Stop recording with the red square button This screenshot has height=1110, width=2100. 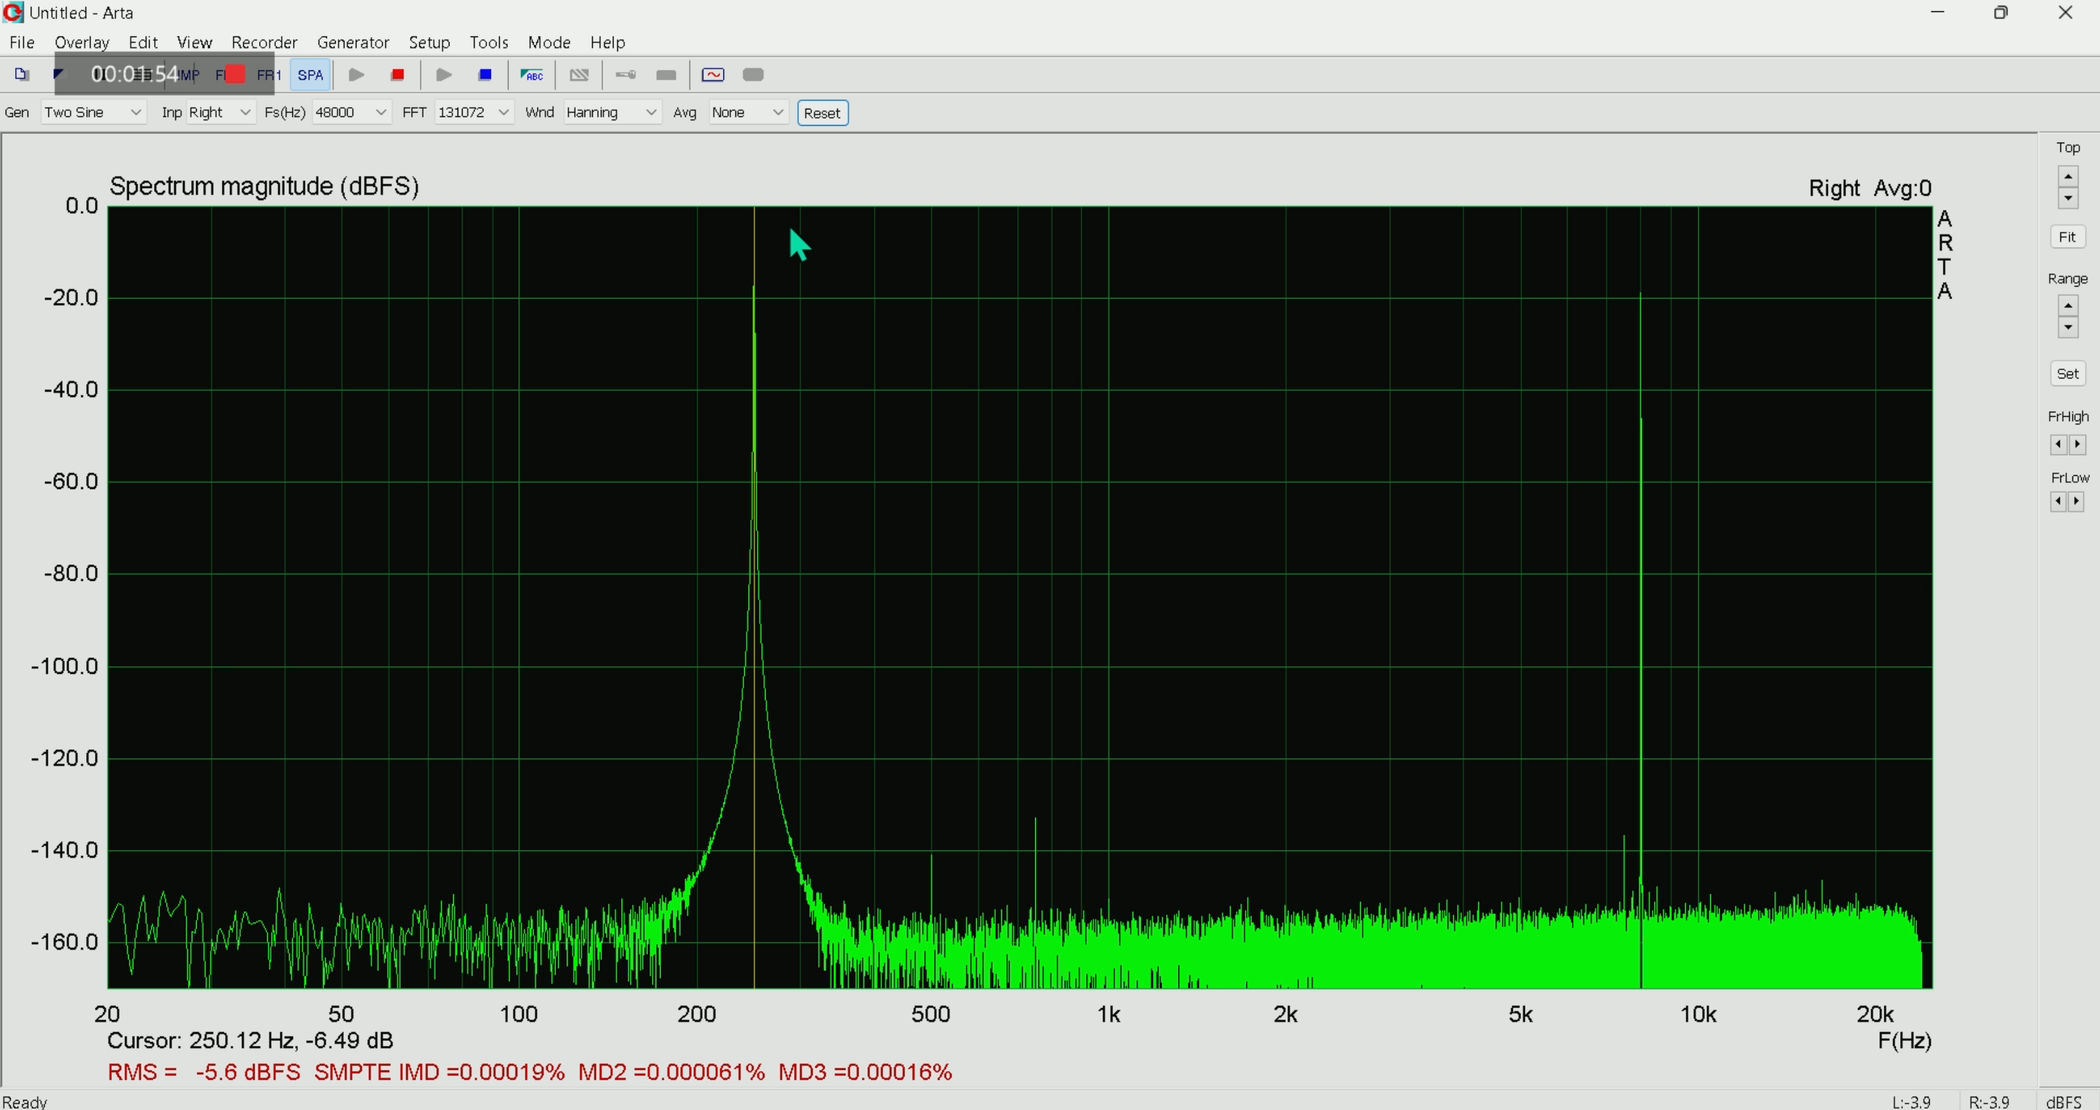tap(397, 75)
